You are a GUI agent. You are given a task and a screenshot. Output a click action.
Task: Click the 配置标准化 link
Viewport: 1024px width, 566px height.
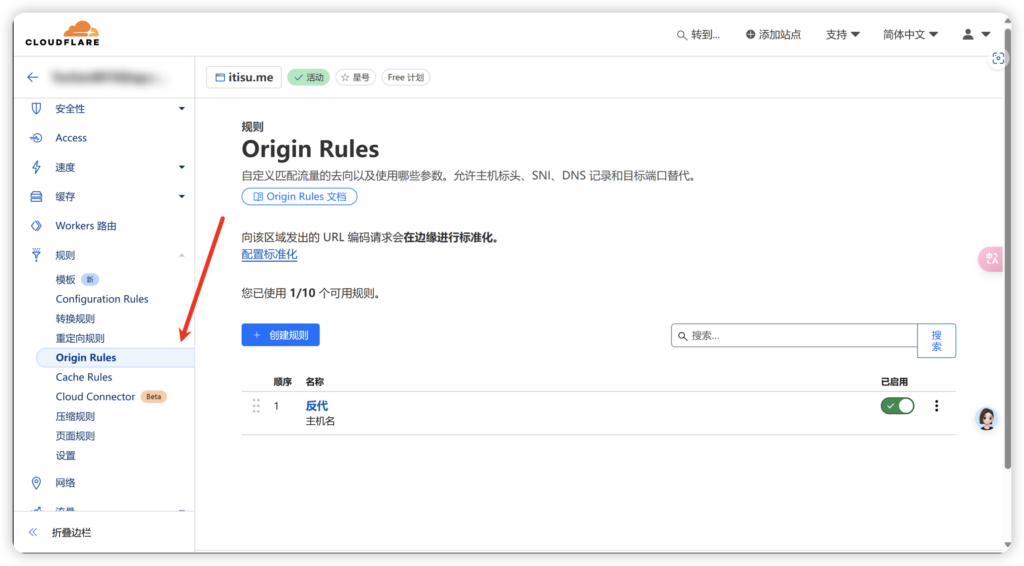pos(269,255)
